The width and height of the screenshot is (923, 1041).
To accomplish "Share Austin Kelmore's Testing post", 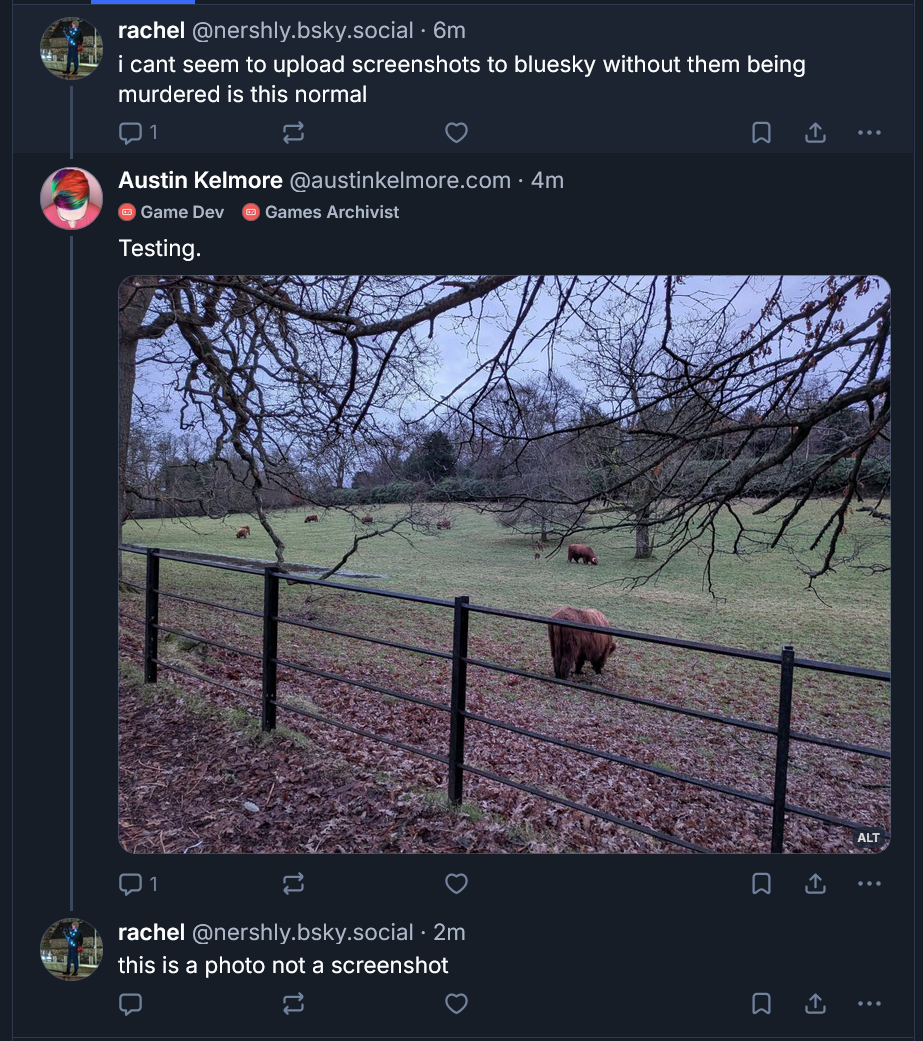I will coord(815,883).
